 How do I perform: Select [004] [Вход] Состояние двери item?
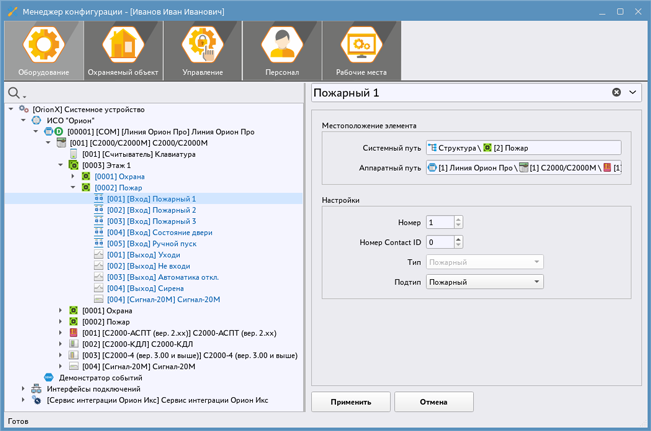coord(159,232)
